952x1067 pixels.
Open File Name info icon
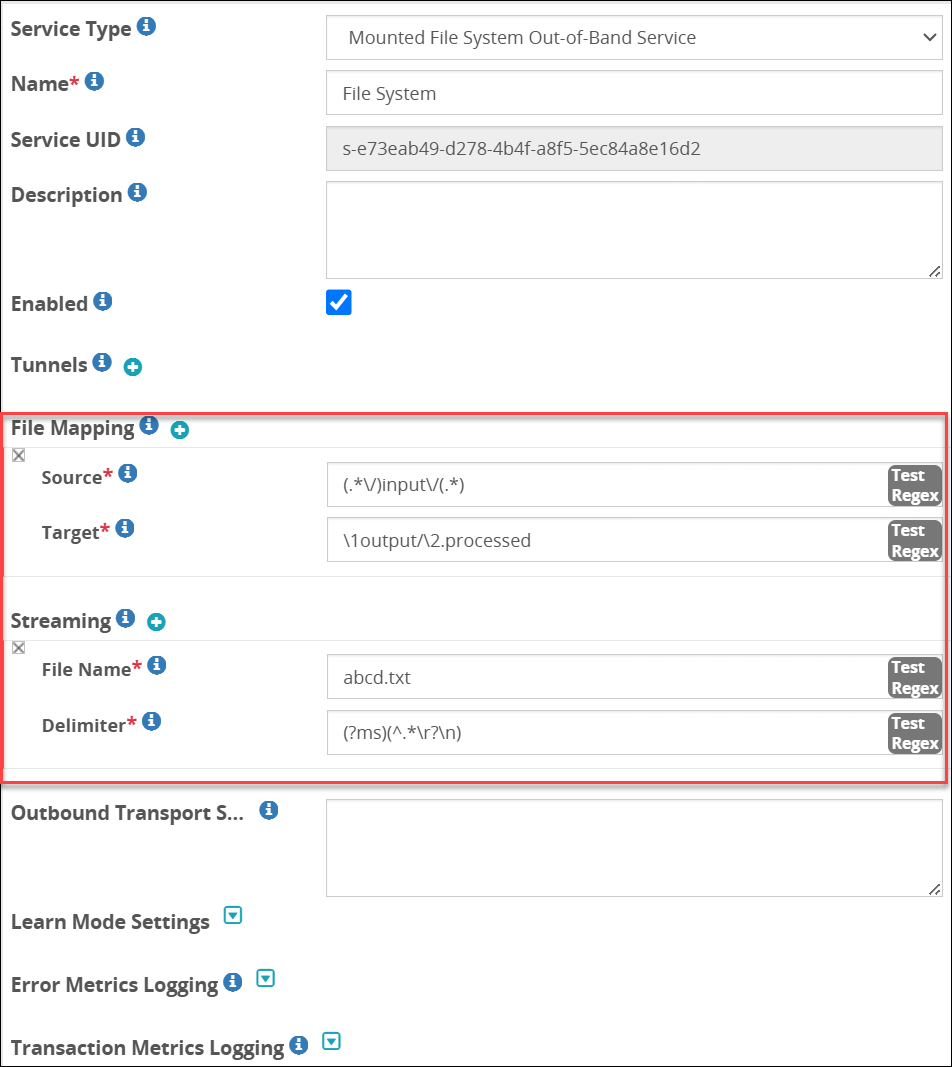157,666
